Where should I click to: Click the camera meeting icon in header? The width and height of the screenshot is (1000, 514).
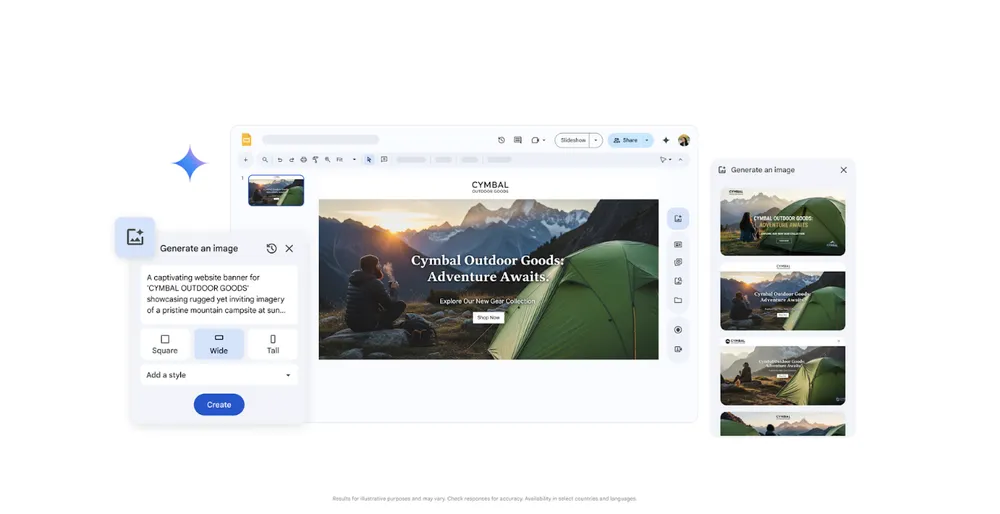tap(535, 140)
